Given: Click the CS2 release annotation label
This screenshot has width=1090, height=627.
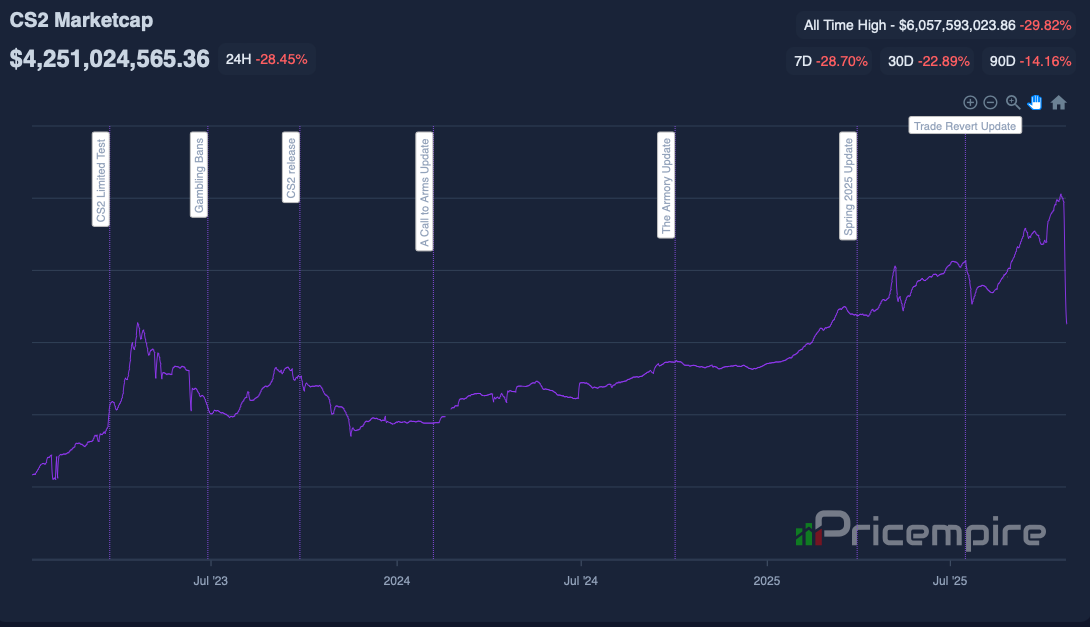Looking at the screenshot, I should [291, 167].
